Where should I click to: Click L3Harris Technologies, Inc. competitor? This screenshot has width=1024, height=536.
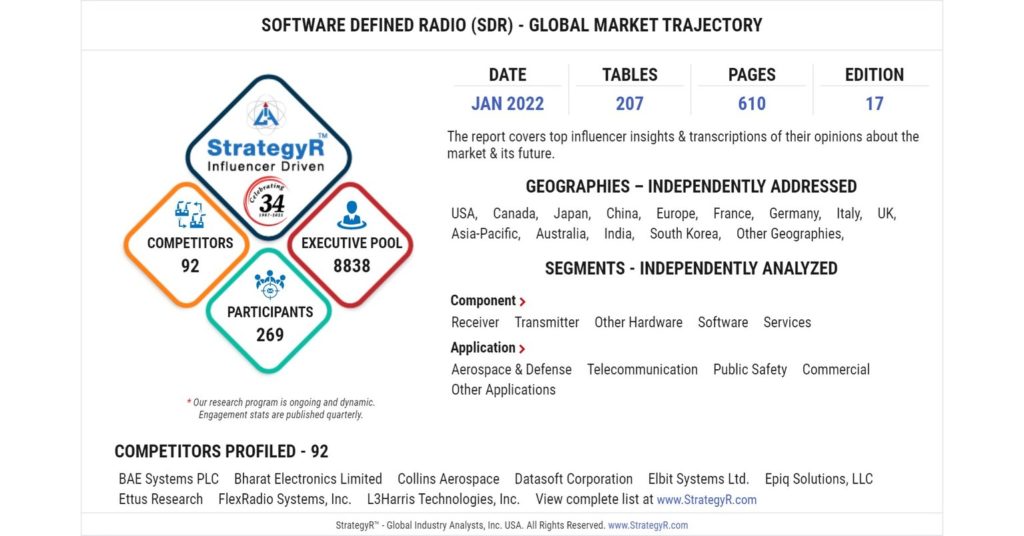tap(443, 499)
